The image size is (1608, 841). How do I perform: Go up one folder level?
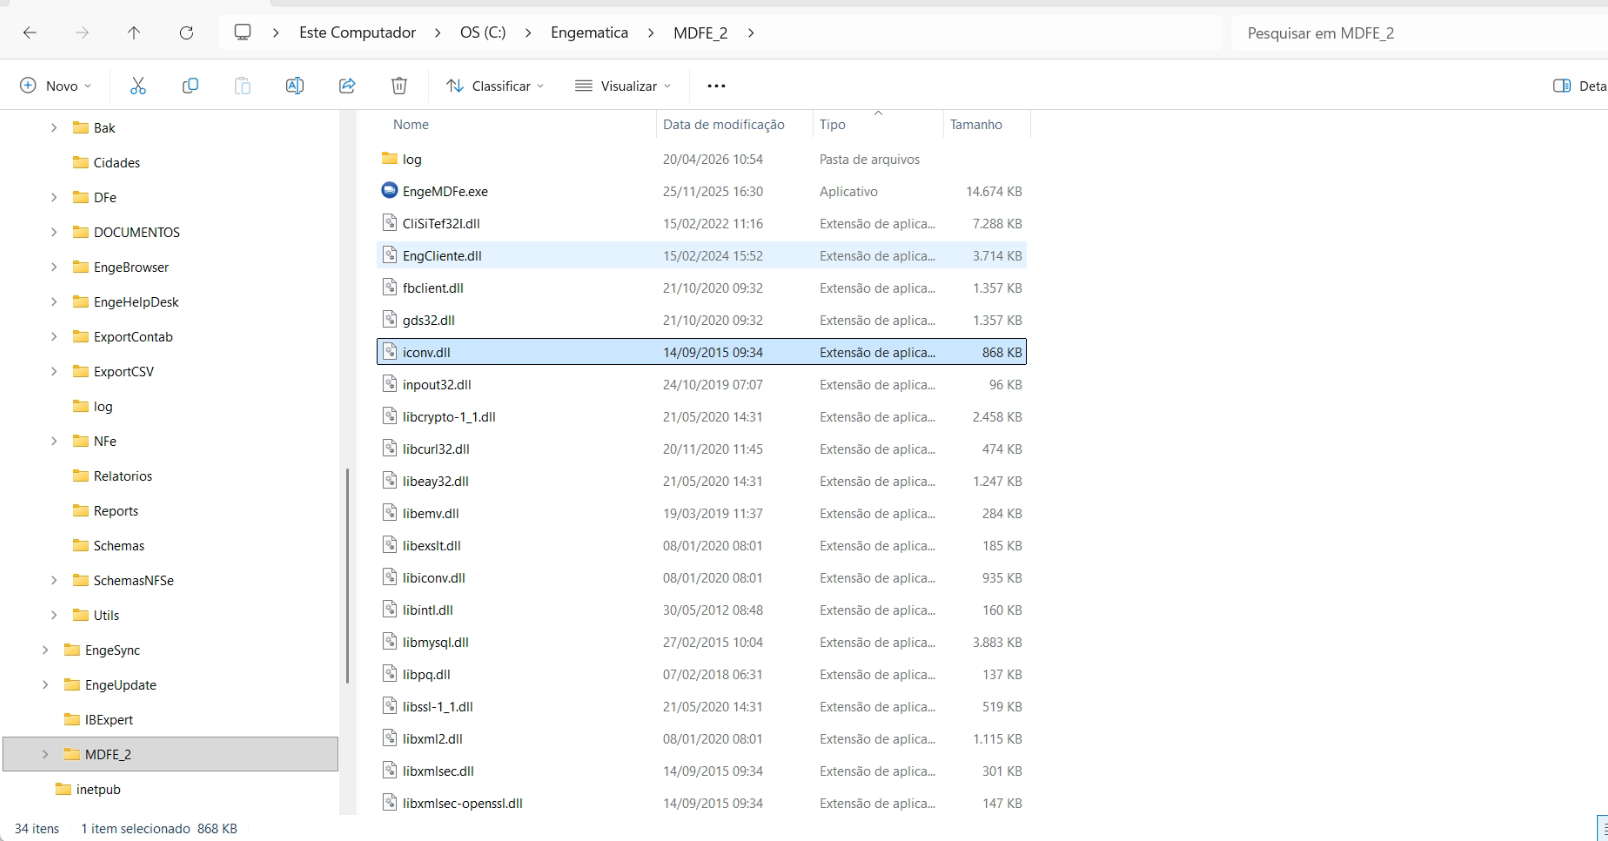134,33
